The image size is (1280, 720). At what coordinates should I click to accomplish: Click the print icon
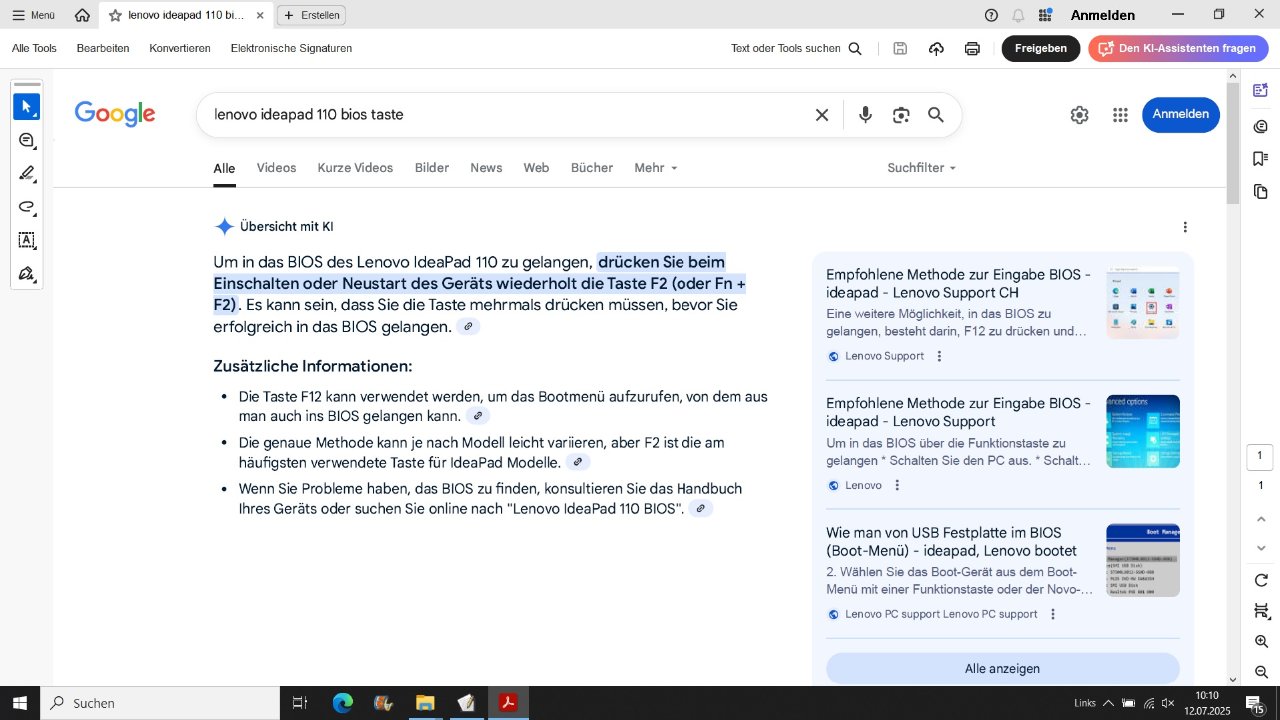[x=972, y=48]
